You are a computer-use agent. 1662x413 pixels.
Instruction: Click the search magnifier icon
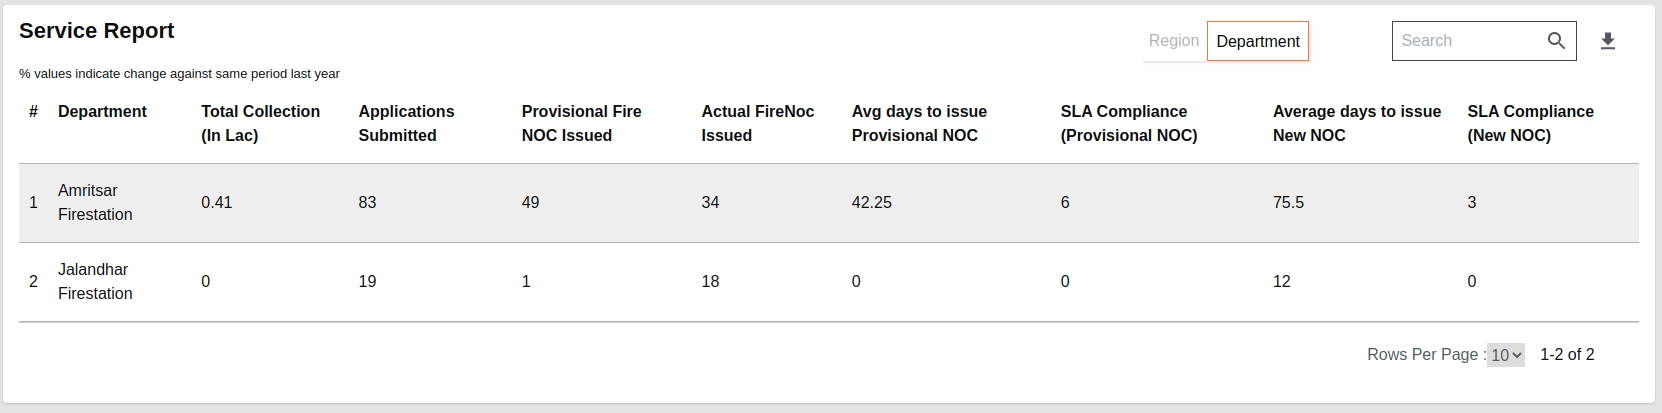pyautogui.click(x=1556, y=41)
